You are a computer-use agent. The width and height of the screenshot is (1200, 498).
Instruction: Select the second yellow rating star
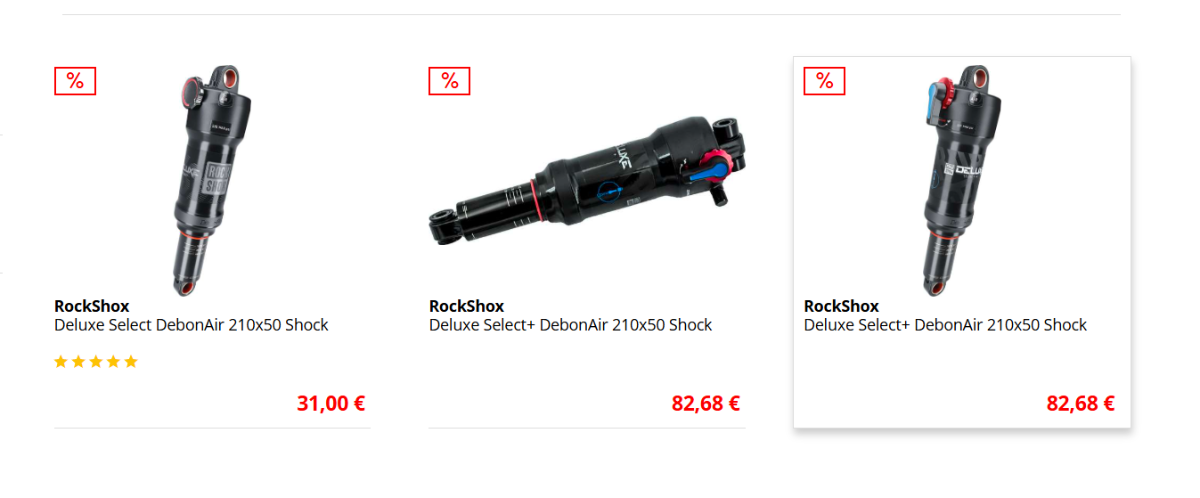78,362
